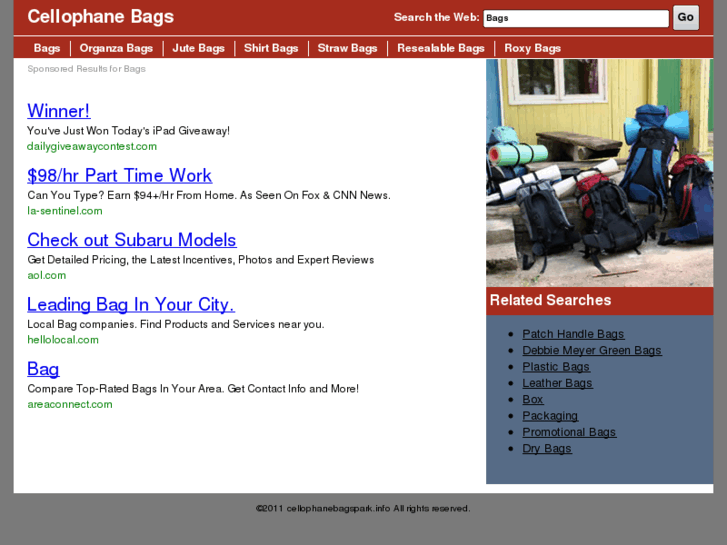Click the Local Bag companies description text
Image resolution: width=727 pixels, height=545 pixels.
pos(176,324)
